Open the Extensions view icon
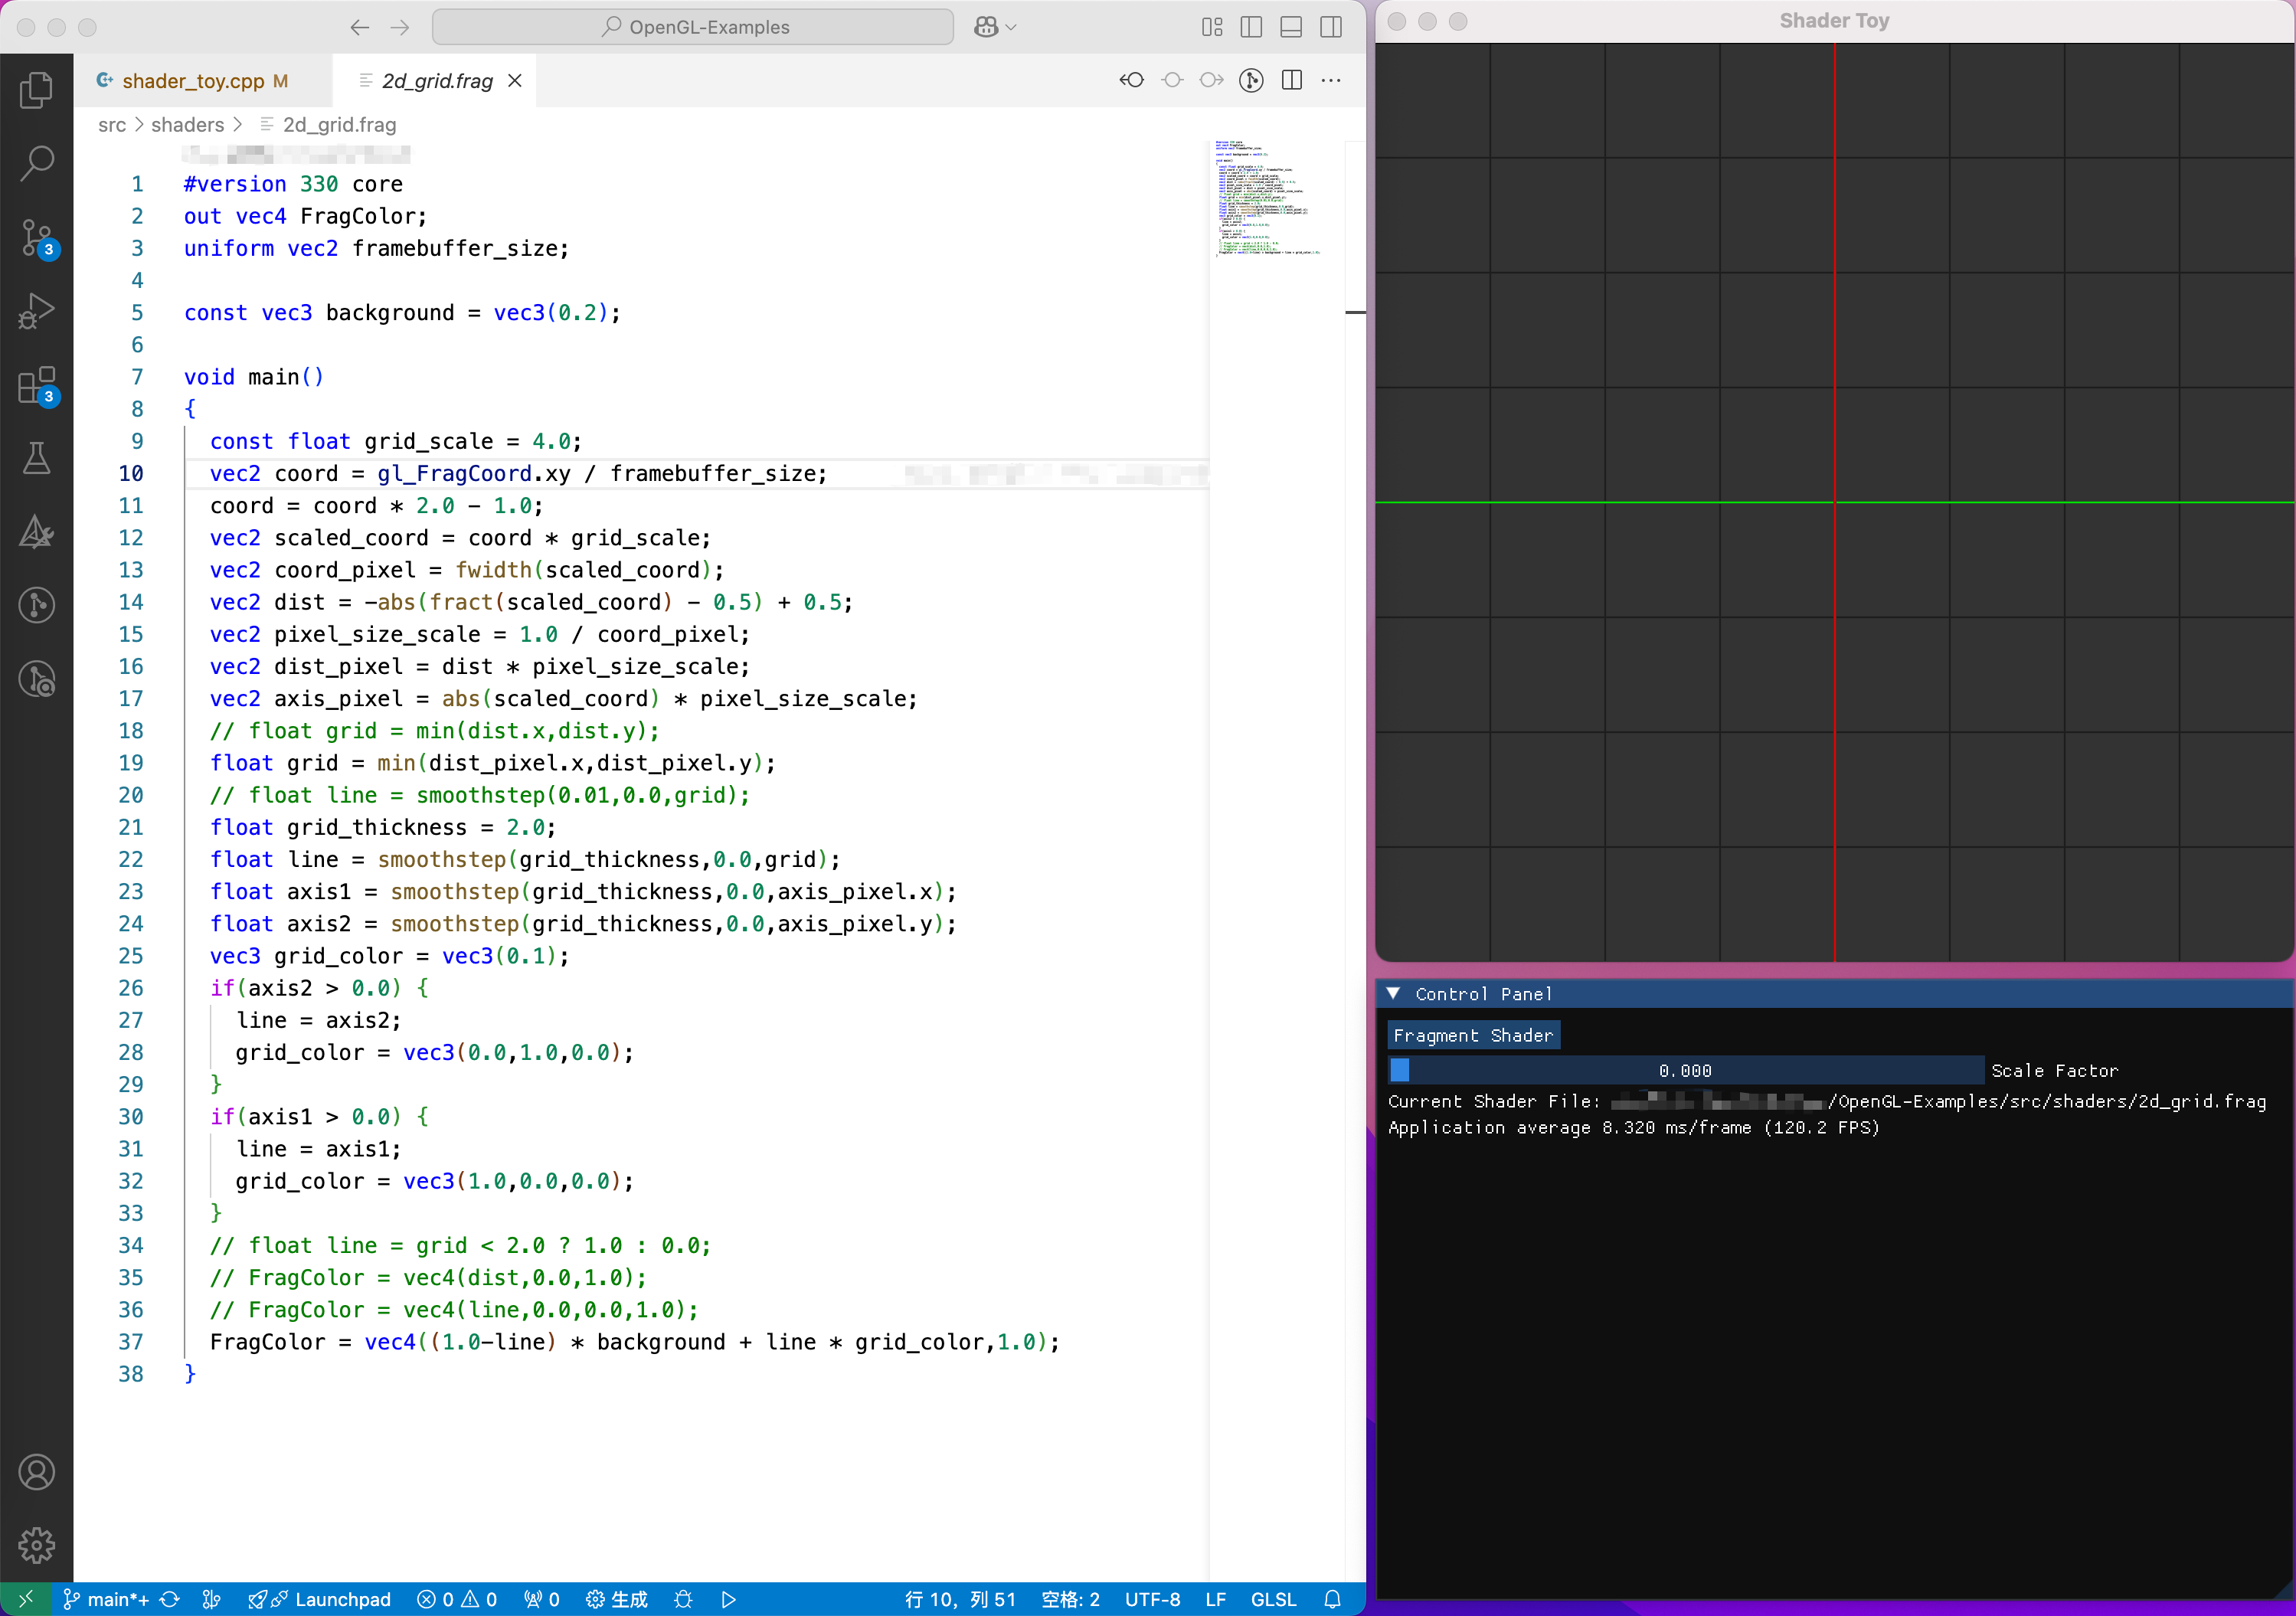 (36, 385)
